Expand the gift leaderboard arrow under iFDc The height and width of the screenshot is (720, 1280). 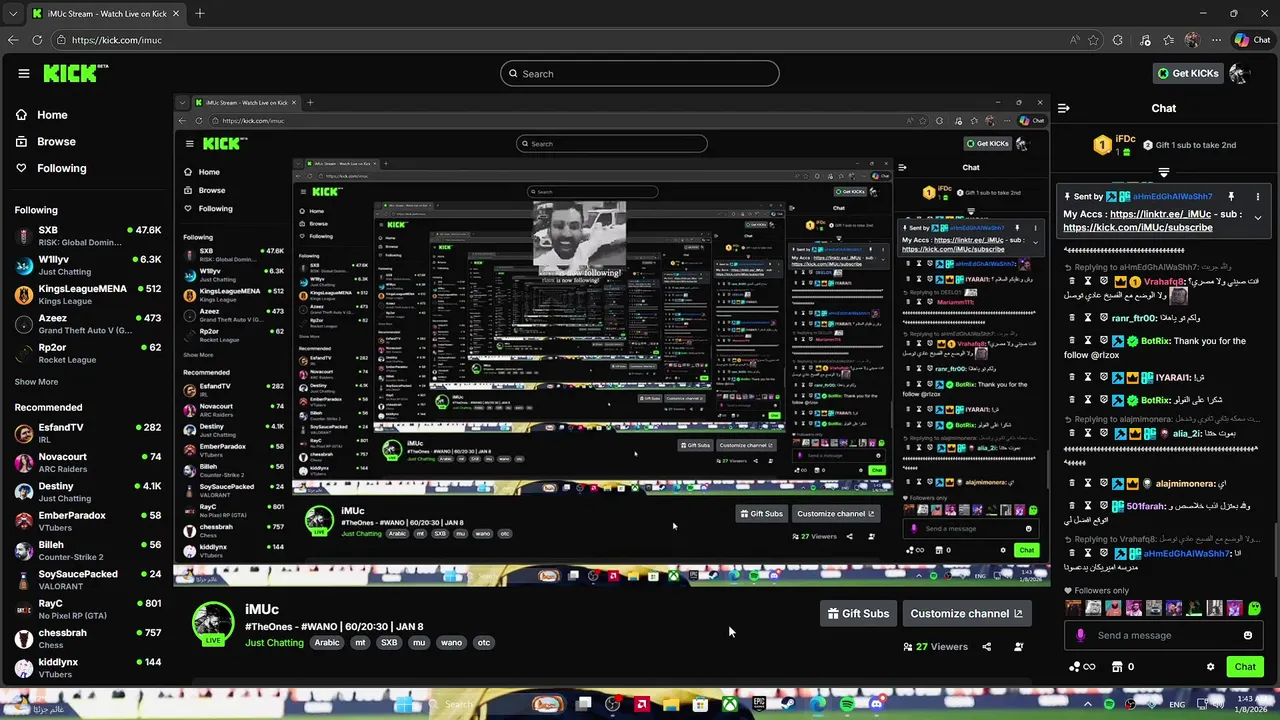(1163, 173)
